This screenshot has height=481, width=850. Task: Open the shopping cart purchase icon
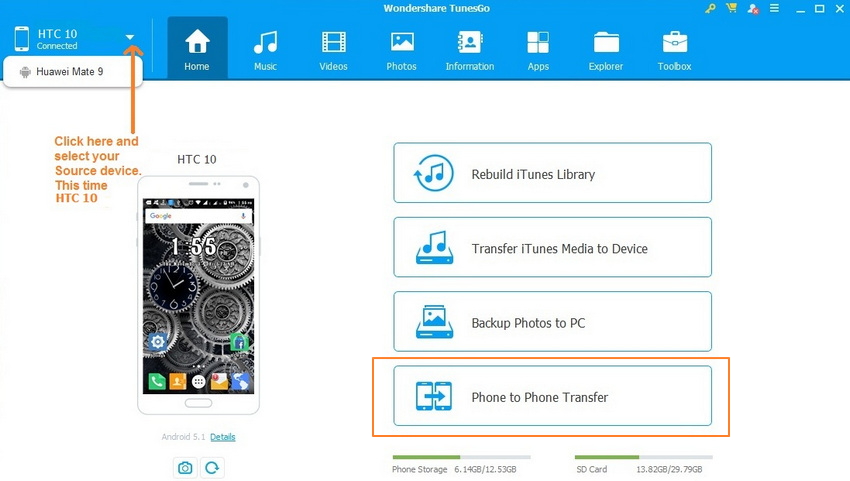tap(731, 9)
